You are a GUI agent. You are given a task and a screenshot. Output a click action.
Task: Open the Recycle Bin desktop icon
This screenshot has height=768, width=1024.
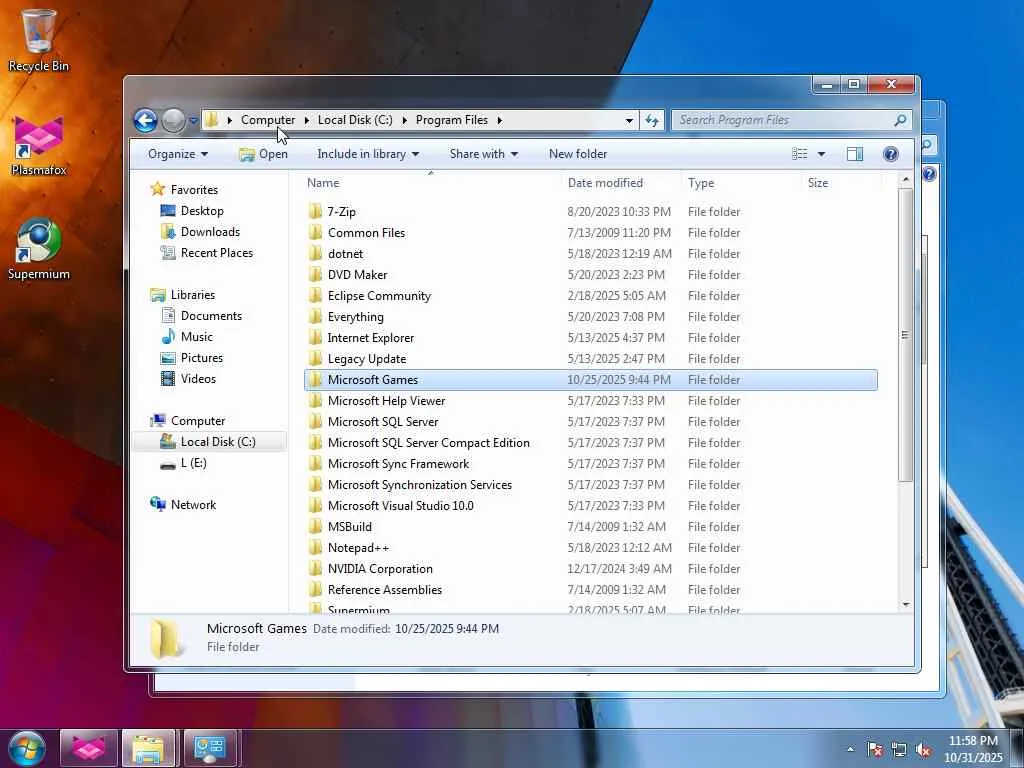click(x=38, y=40)
